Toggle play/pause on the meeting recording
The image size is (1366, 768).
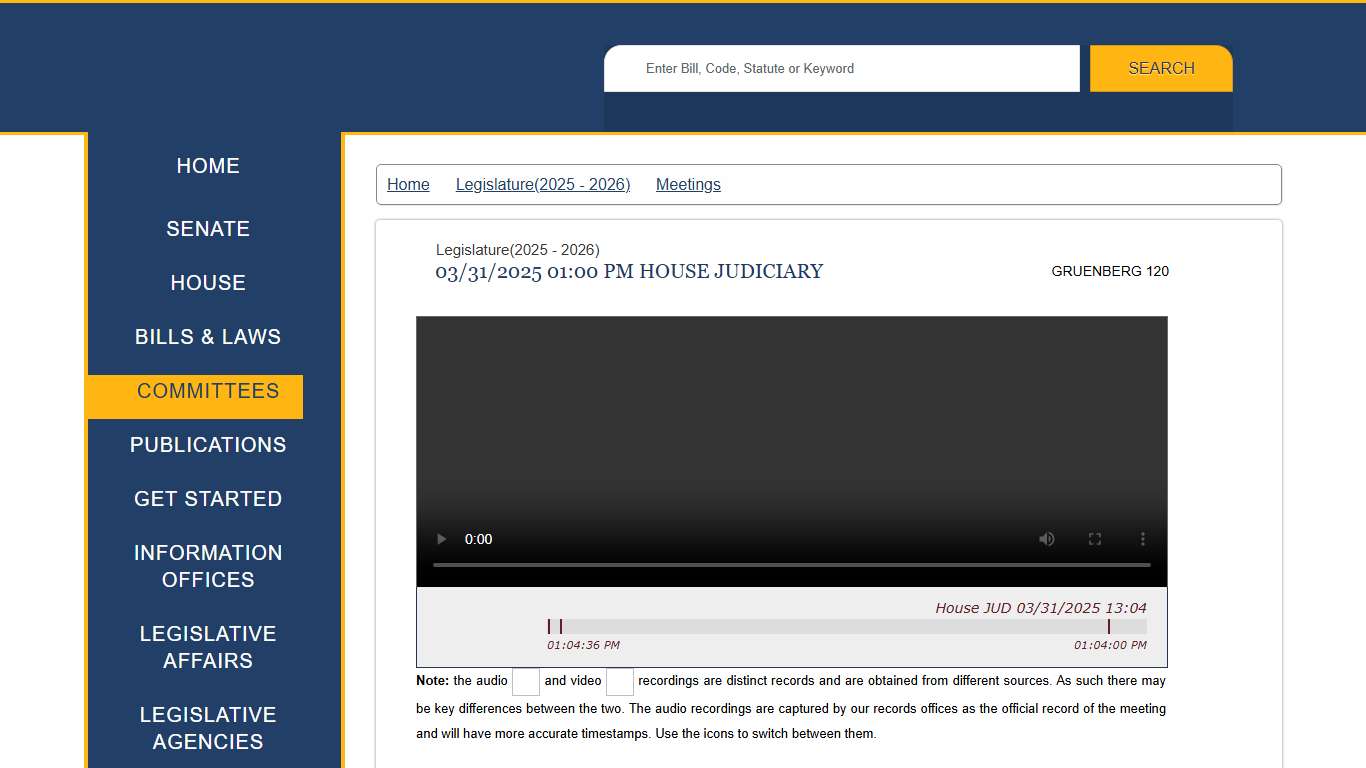(x=440, y=539)
